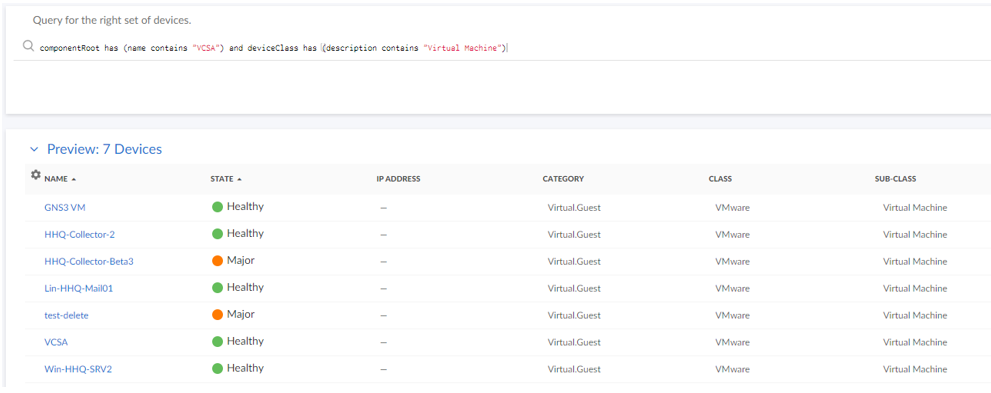Click Virtual.Guest category in test-delete row
This screenshot has width=991, height=393.
click(x=574, y=315)
